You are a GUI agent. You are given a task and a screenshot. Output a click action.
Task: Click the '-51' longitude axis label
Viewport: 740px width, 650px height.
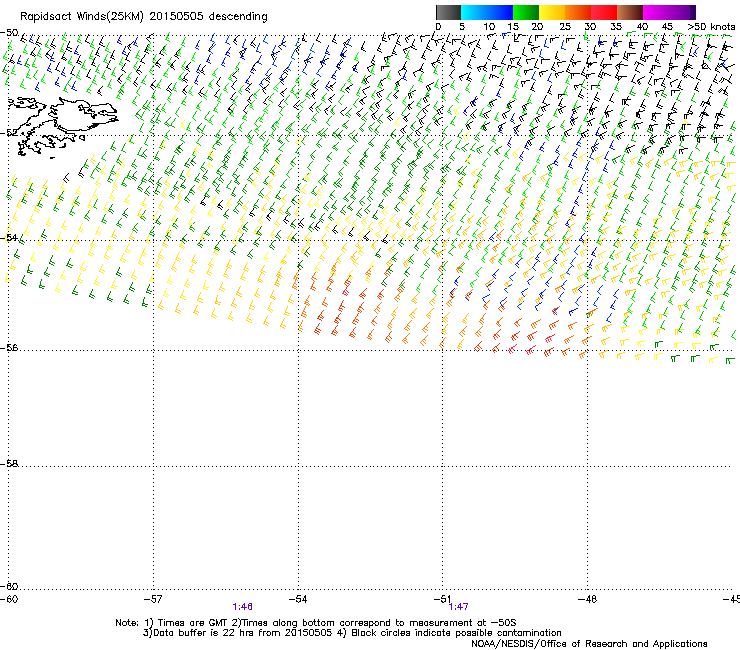click(x=442, y=599)
